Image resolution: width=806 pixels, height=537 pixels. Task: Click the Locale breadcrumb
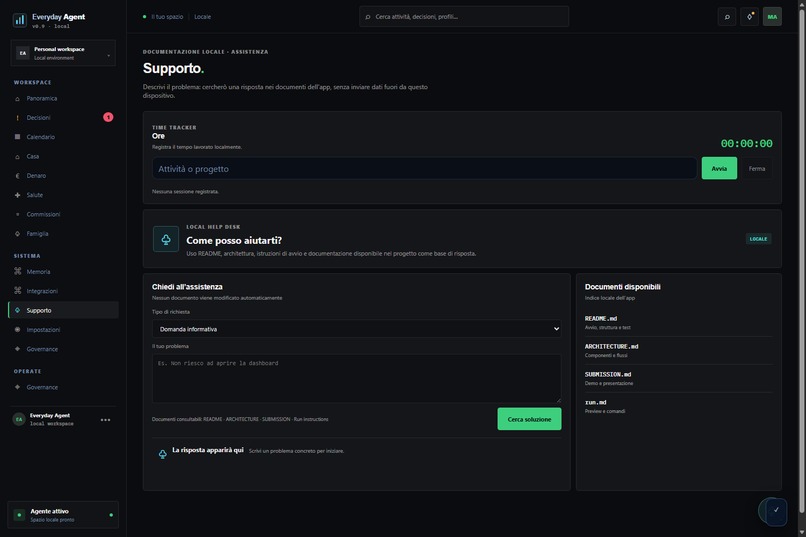[203, 17]
